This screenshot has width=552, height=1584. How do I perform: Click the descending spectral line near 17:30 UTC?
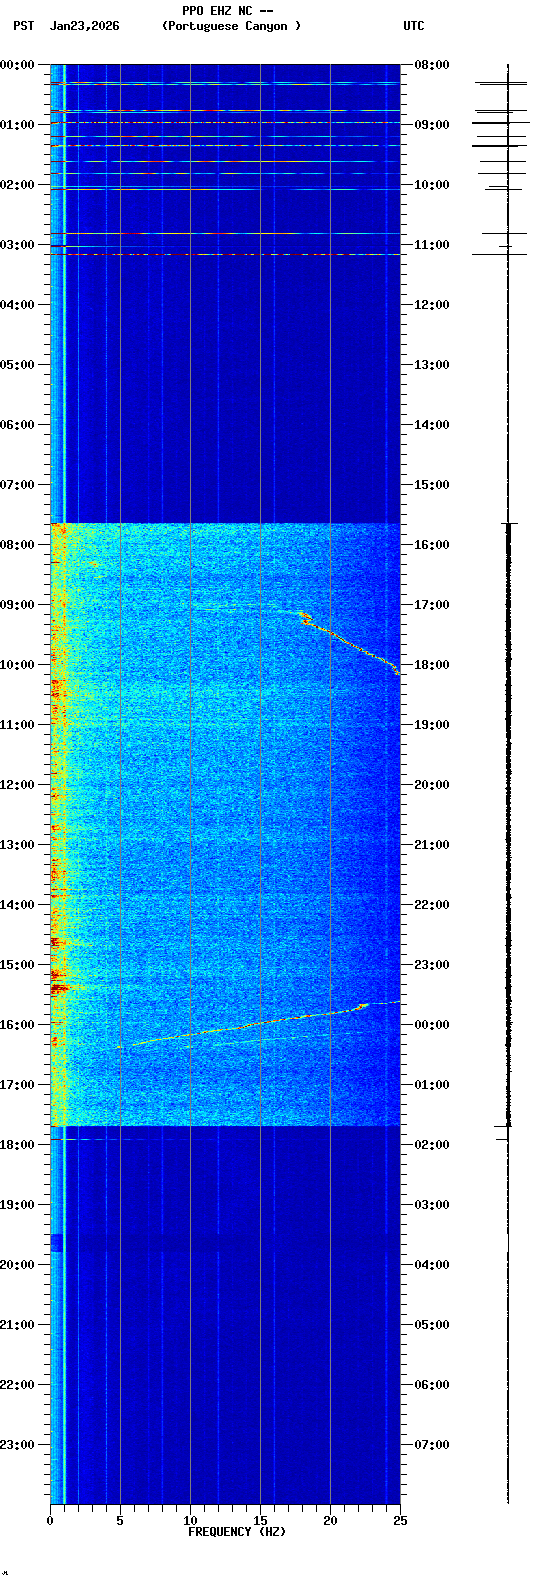click(x=350, y=643)
